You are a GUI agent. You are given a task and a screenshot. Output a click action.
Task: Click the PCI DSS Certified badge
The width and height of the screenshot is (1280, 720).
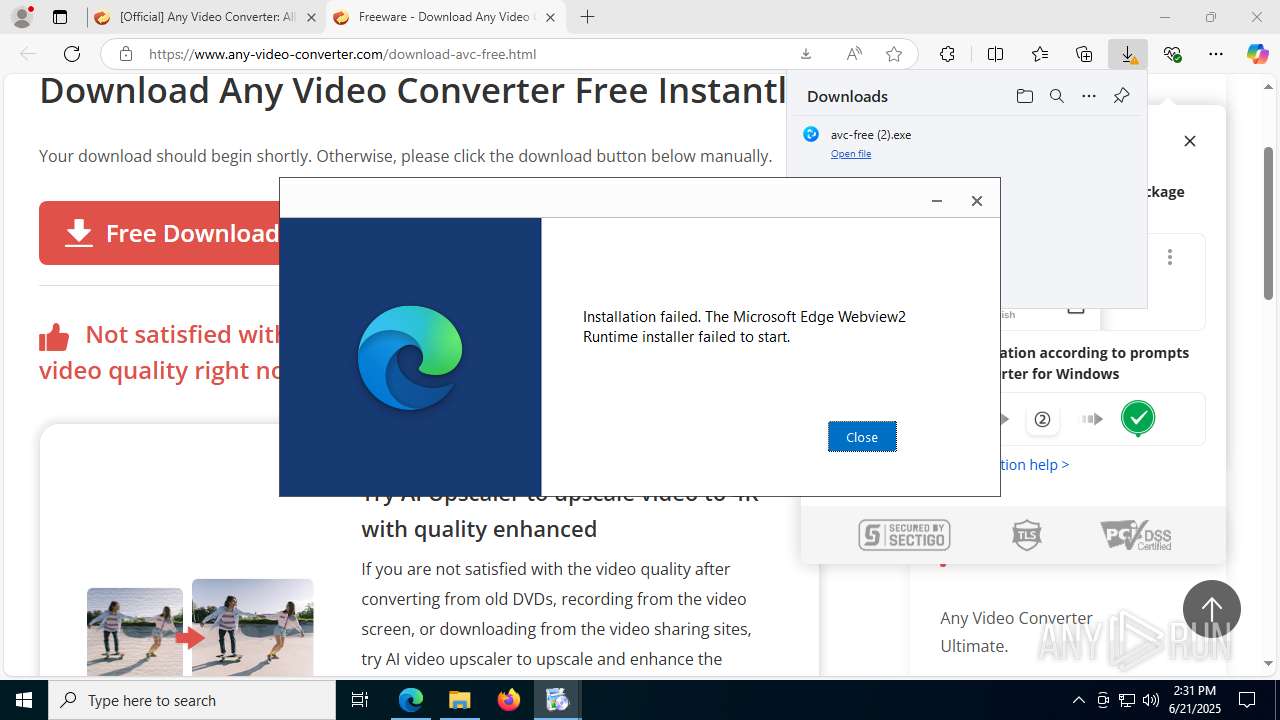[x=1136, y=535]
